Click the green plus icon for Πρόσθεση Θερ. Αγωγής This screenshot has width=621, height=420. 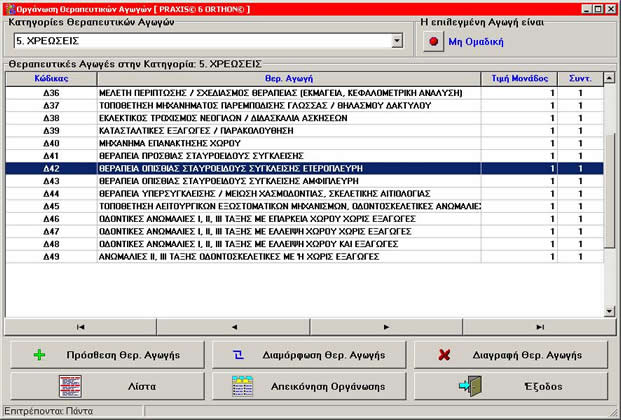39,355
